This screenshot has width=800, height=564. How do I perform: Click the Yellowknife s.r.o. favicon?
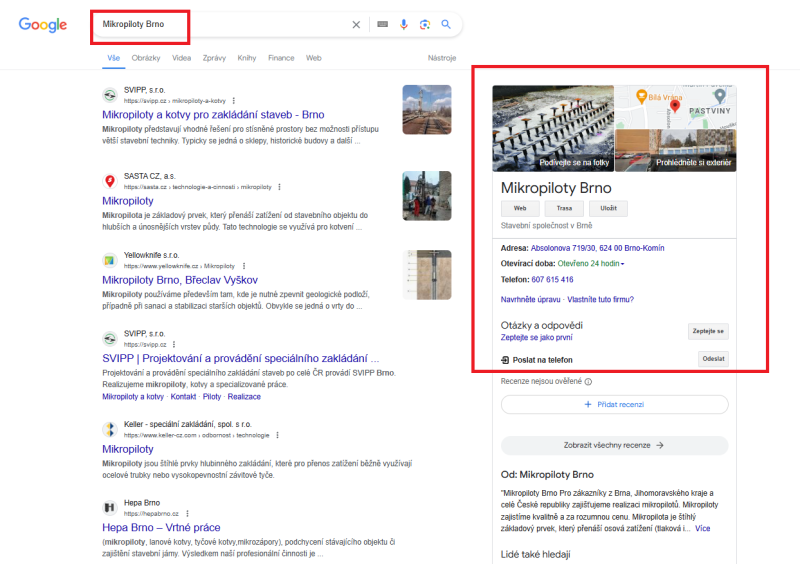tap(110, 260)
